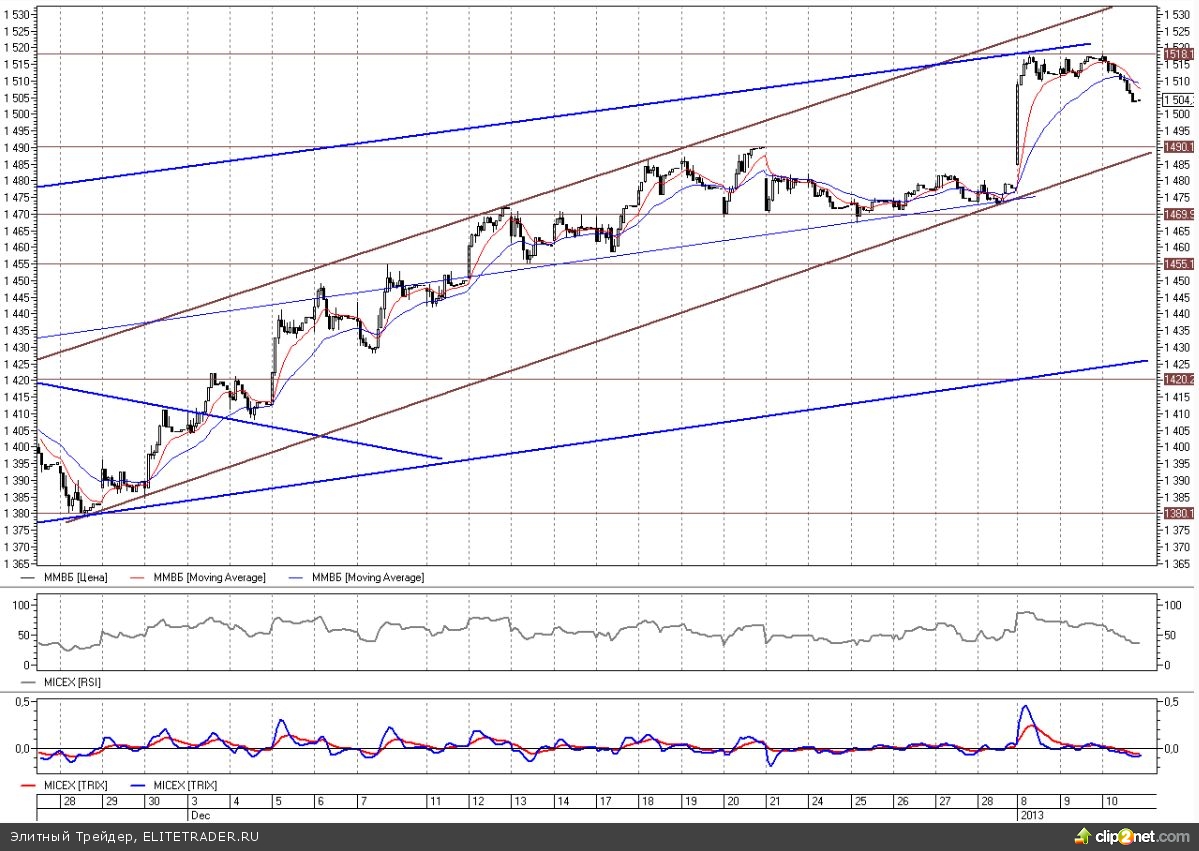The height and width of the screenshot is (851, 1199).
Task: Click the 1455.1 level price tag
Action: (x=1178, y=264)
